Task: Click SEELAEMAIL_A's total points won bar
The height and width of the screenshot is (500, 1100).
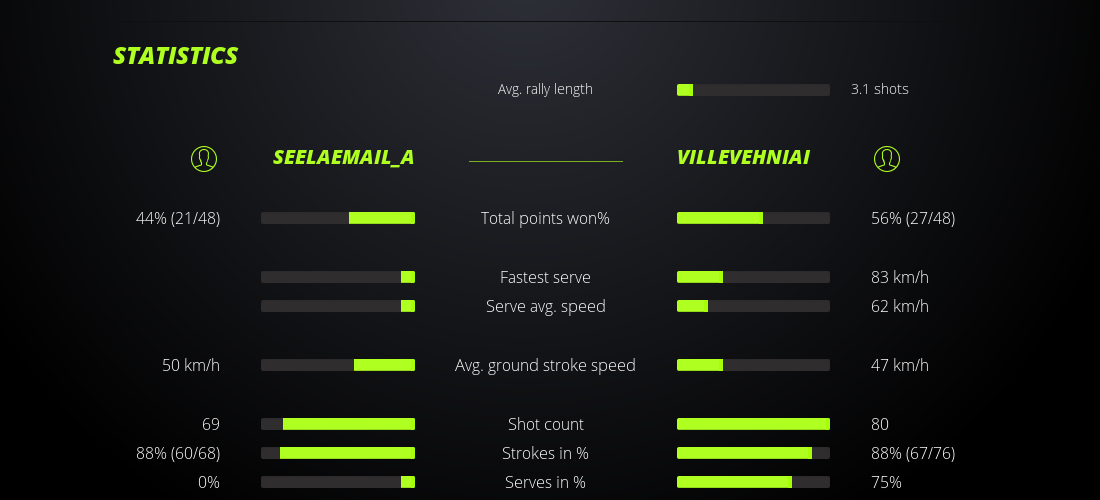Action: (x=338, y=218)
